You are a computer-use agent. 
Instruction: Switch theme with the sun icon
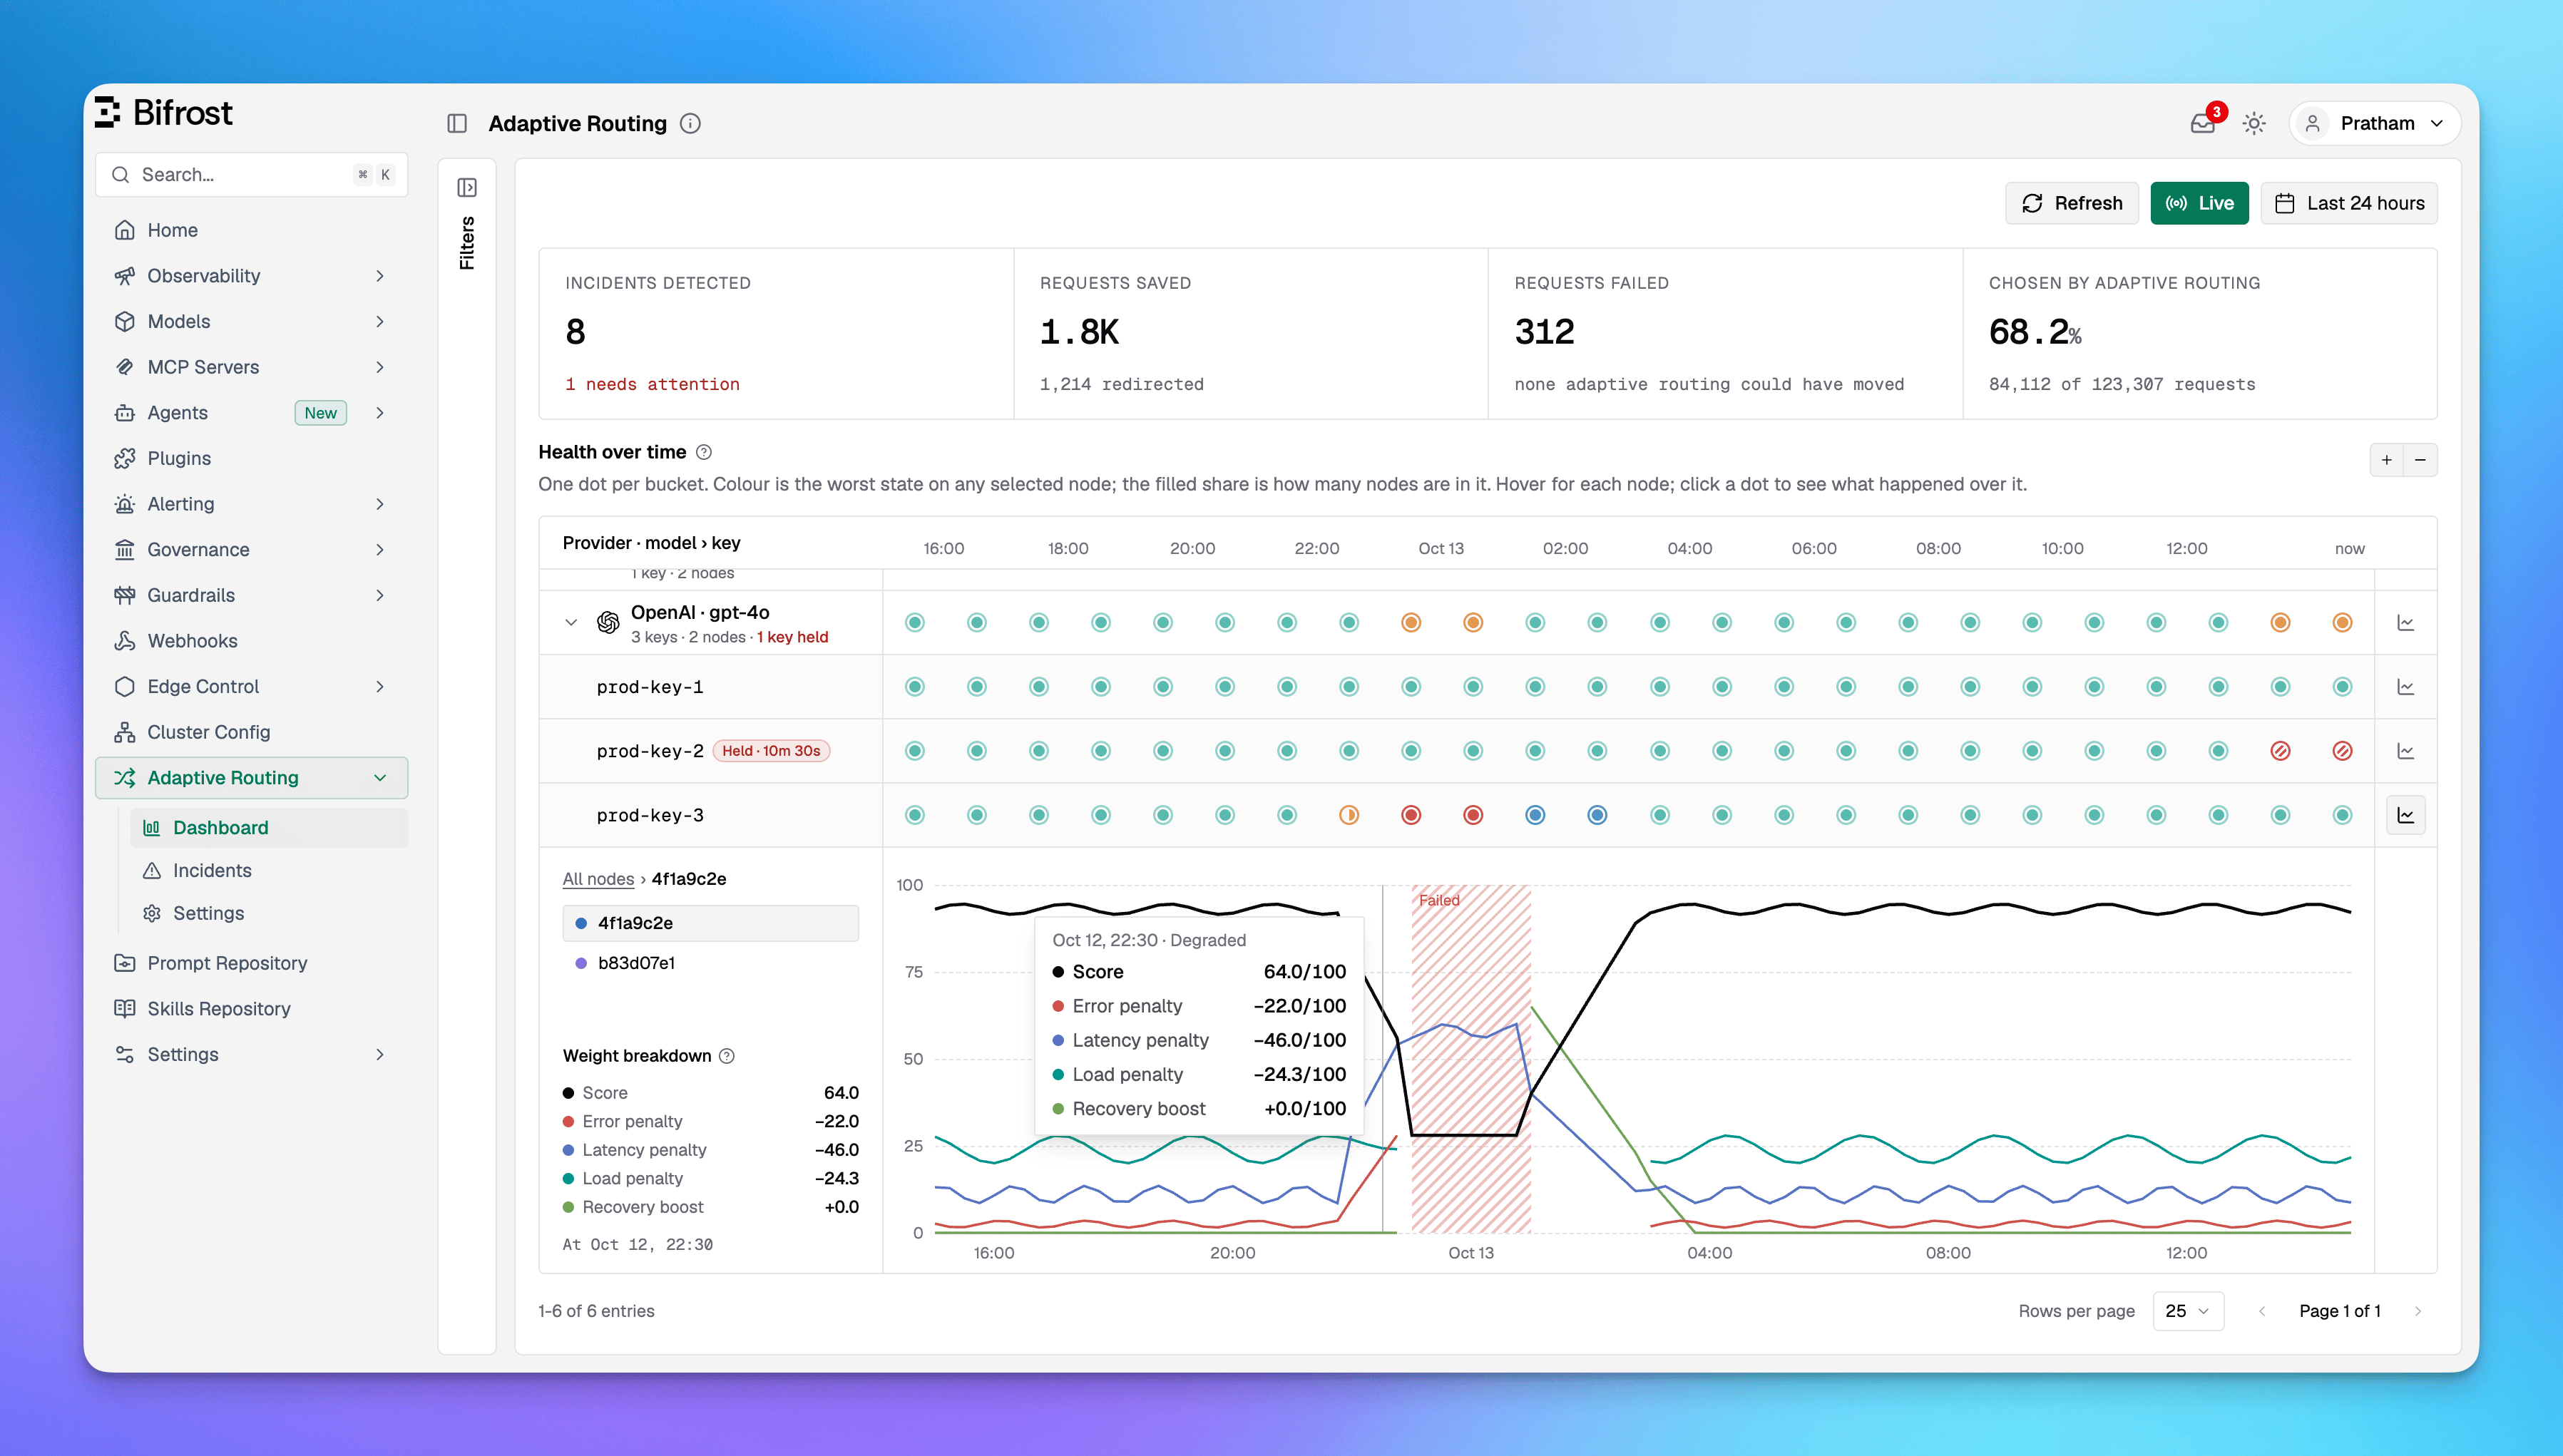pos(2254,123)
